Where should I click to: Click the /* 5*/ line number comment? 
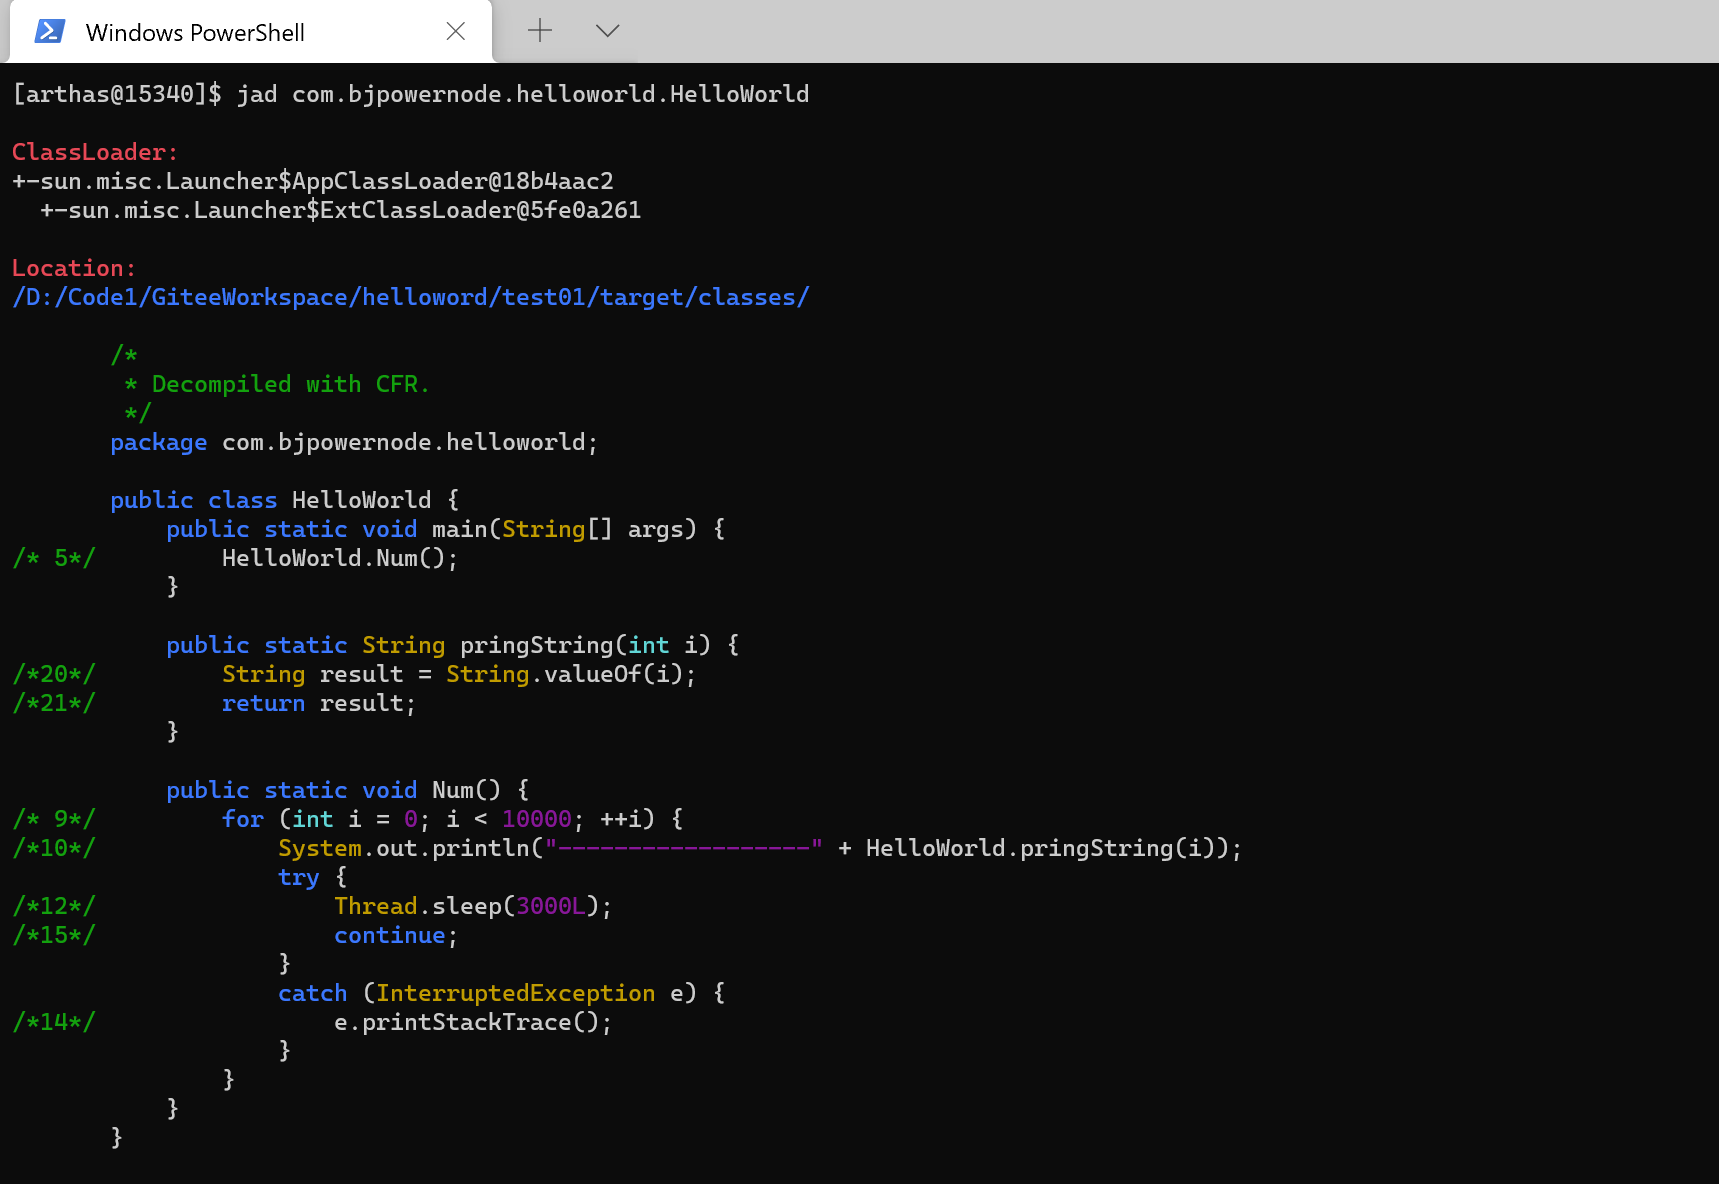(x=54, y=558)
